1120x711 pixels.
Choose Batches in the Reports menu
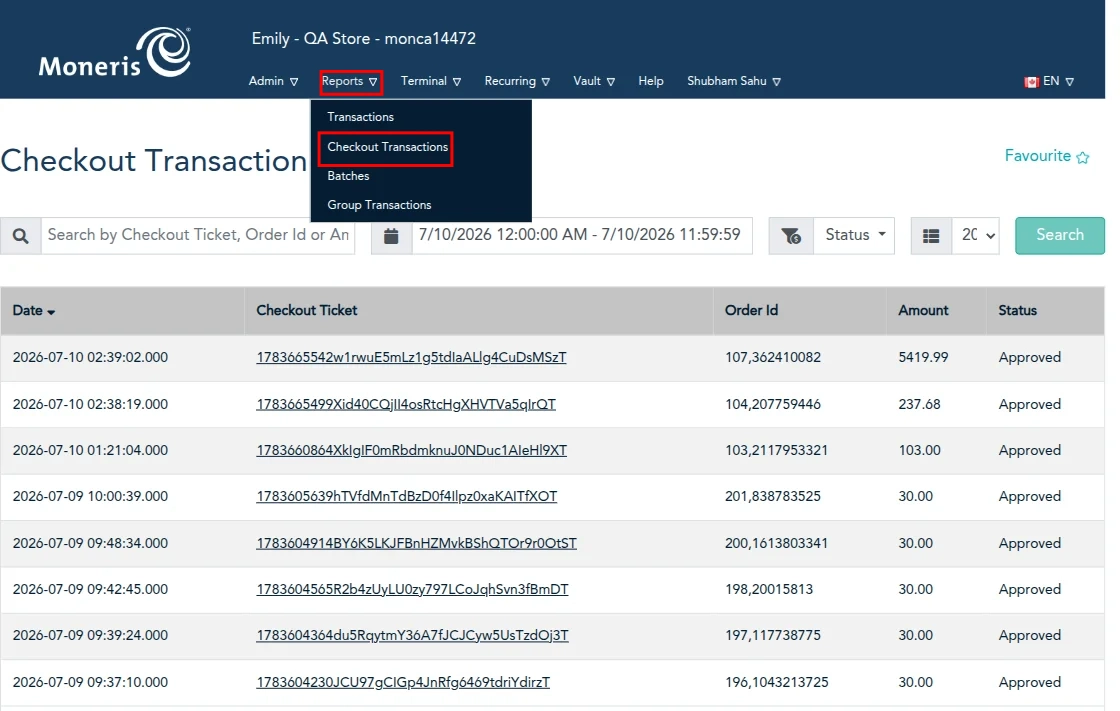click(348, 176)
